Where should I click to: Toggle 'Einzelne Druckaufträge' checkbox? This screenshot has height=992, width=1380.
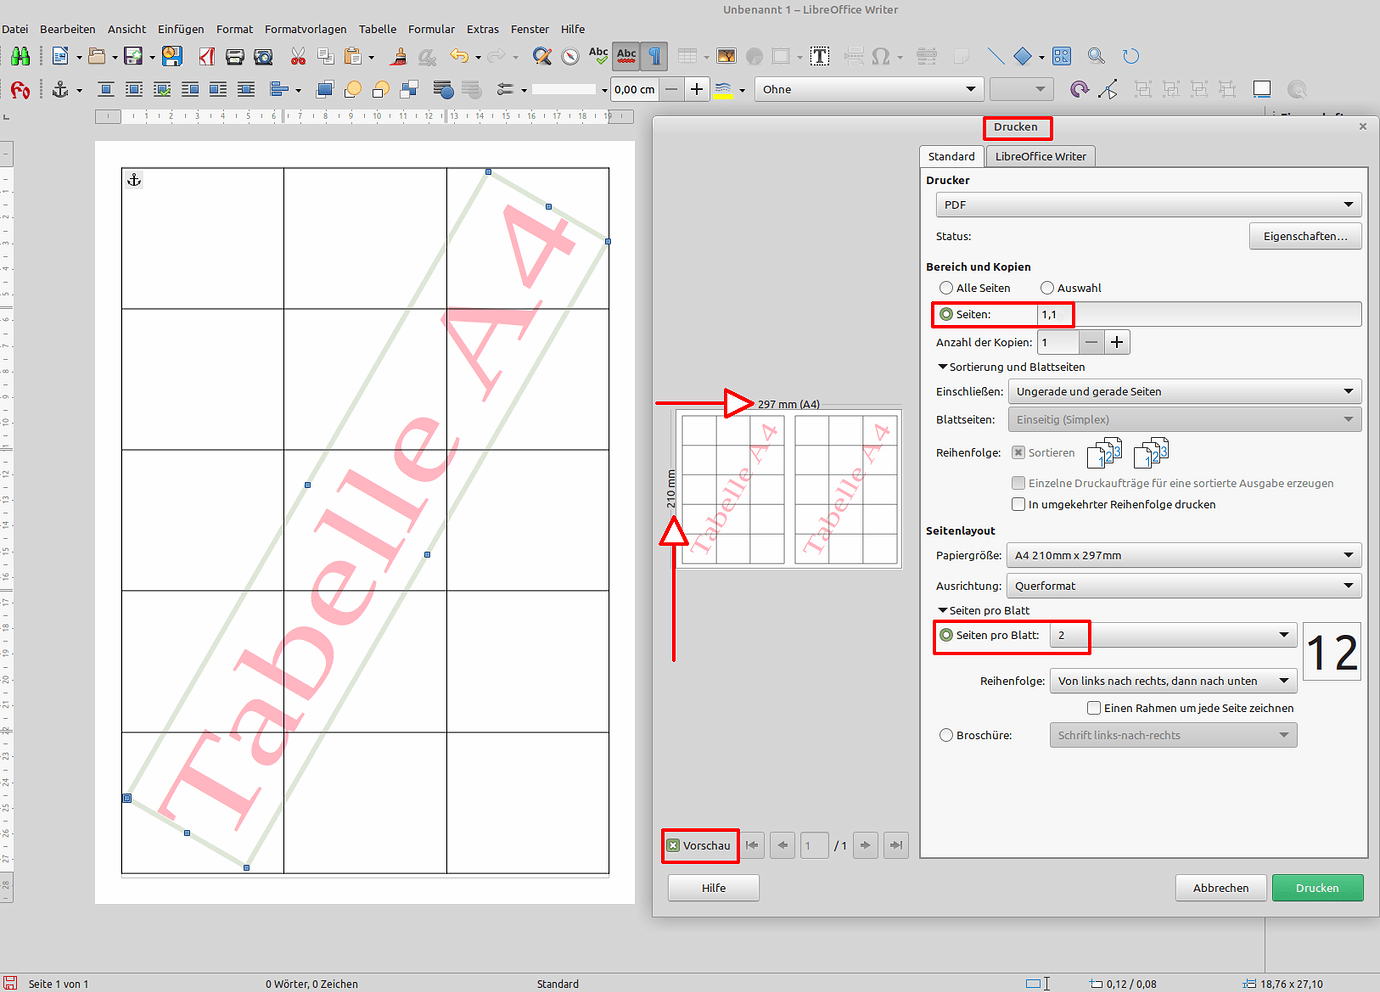coord(1018,483)
